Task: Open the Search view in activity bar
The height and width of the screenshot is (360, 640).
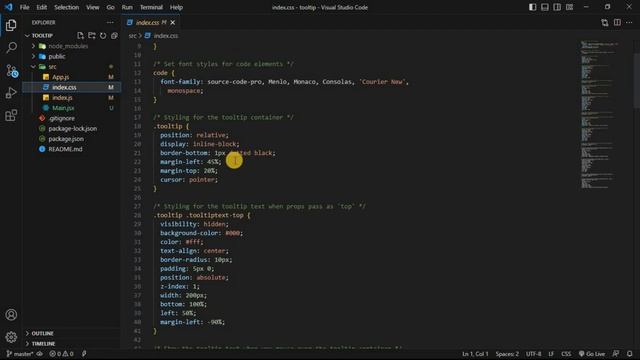Action: [x=11, y=48]
